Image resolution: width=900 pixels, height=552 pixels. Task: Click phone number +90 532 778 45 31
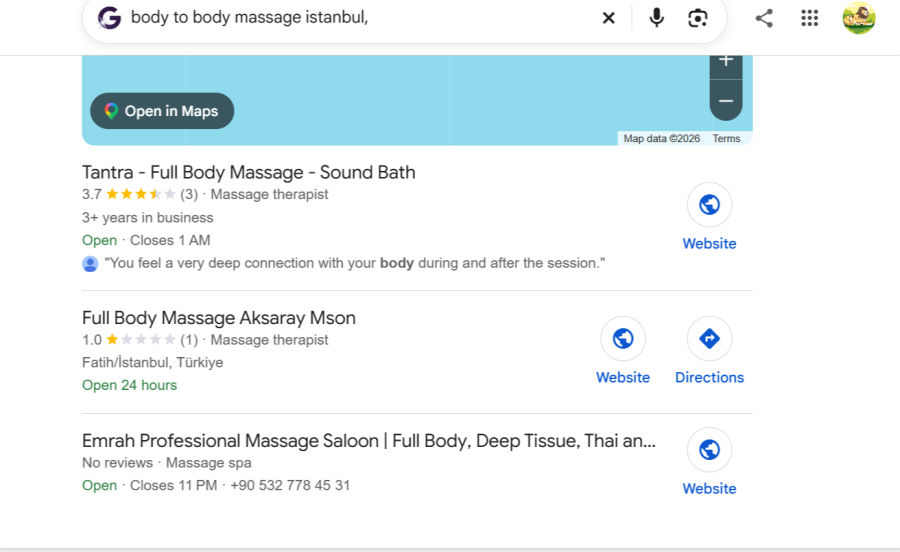tap(290, 485)
